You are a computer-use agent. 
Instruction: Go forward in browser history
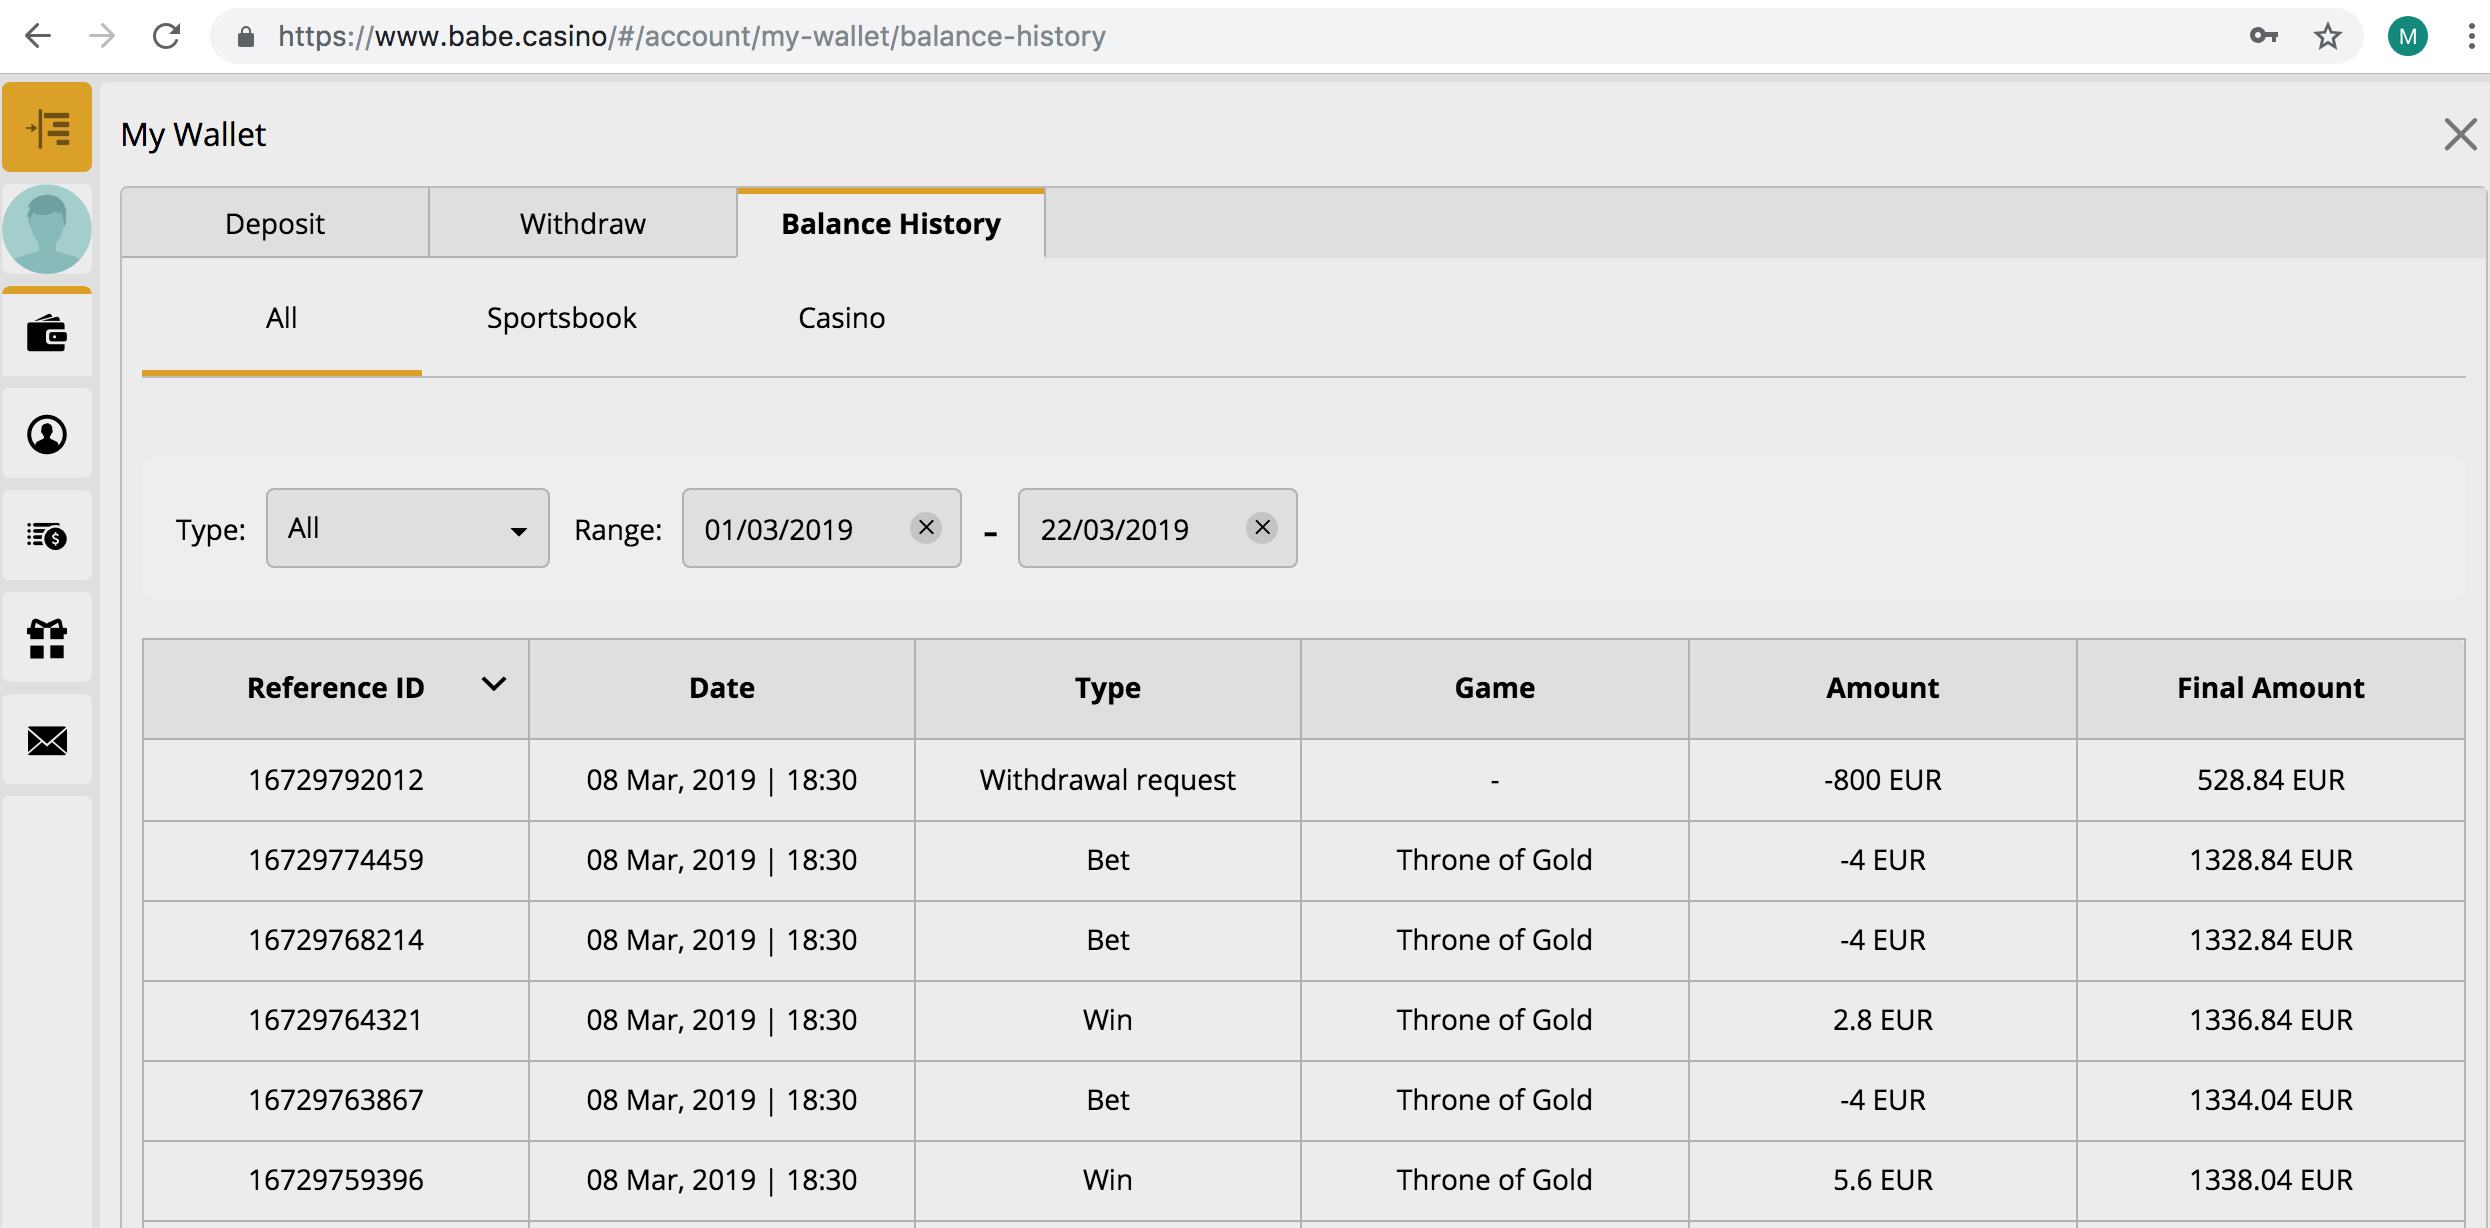pyautogui.click(x=102, y=36)
